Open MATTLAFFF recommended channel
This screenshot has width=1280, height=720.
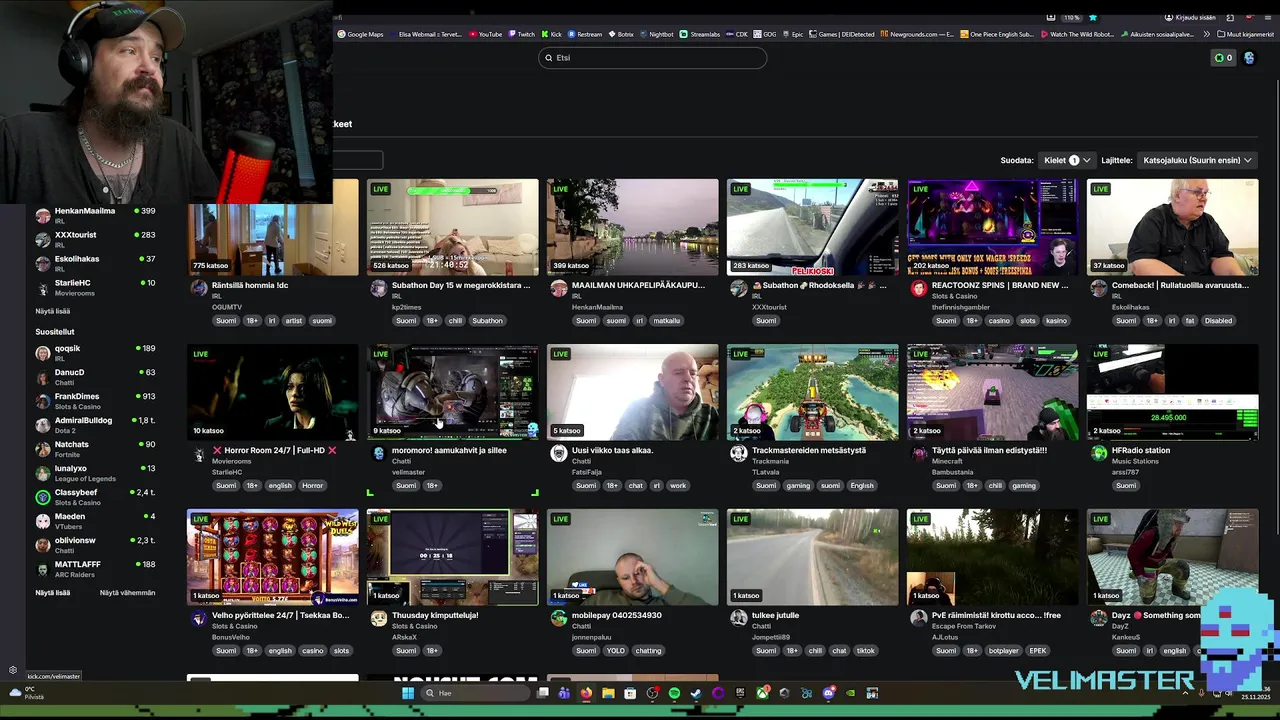pyautogui.click(x=96, y=568)
